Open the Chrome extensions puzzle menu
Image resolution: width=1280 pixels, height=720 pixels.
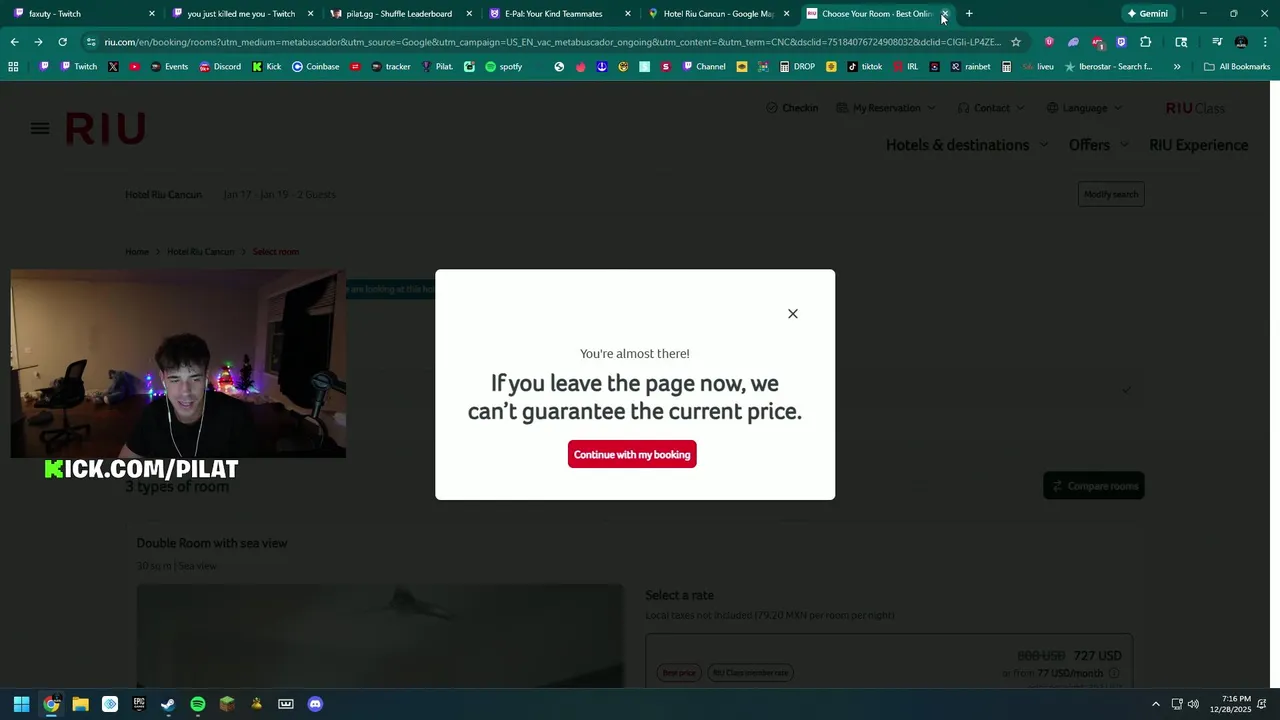click(x=1146, y=42)
